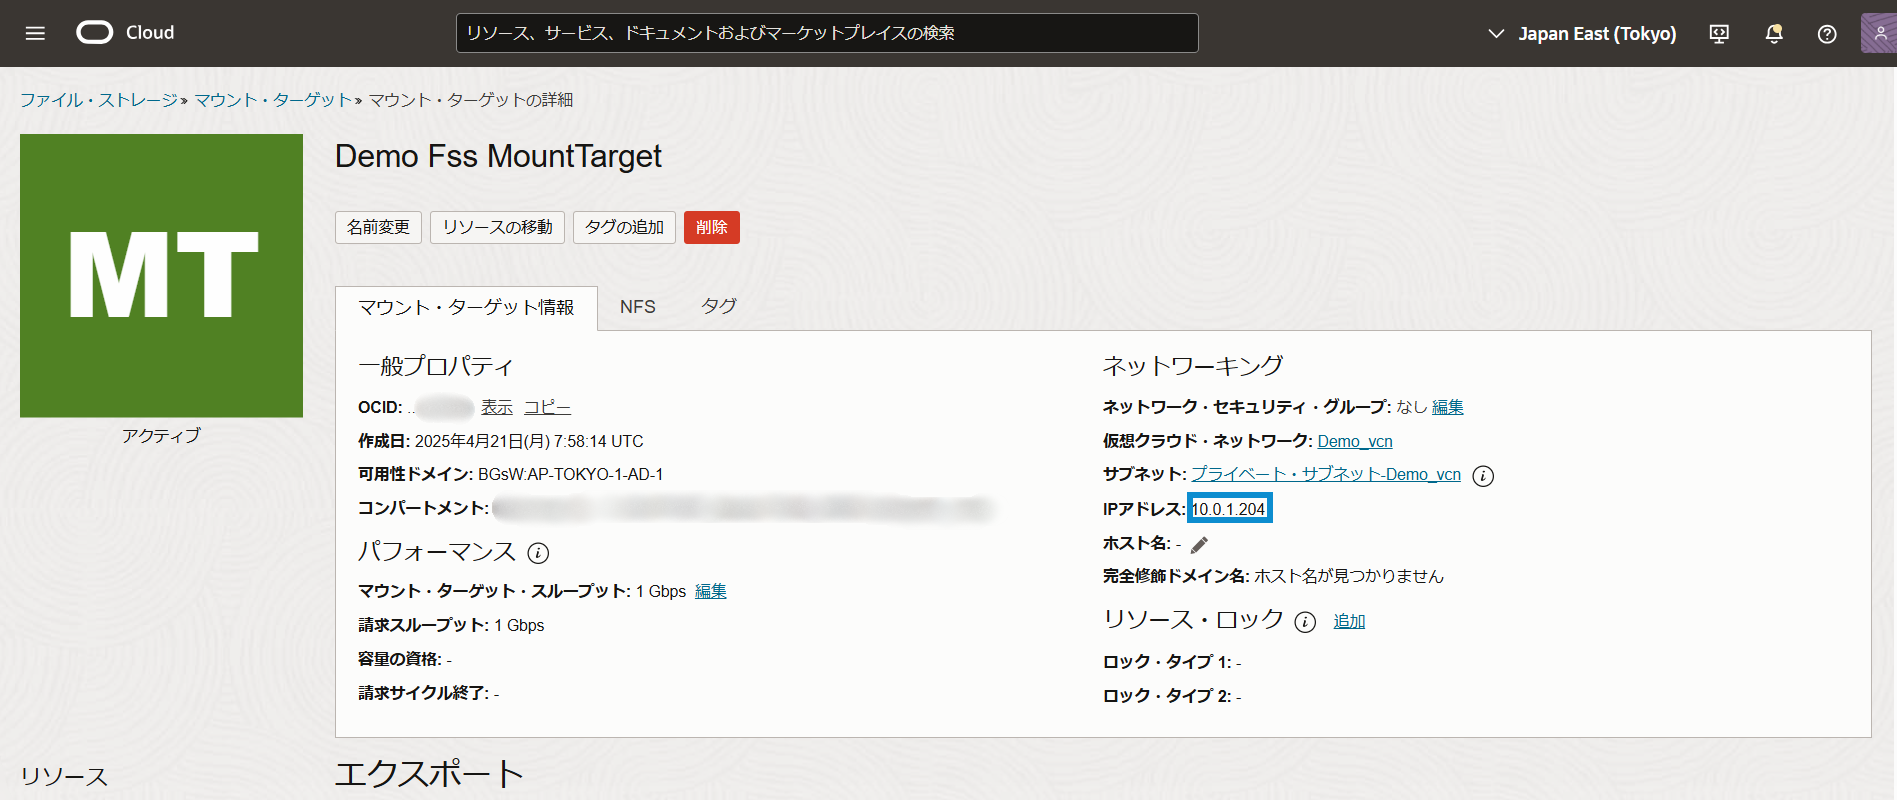Click the エクスポート section heading
Image resolution: width=1897 pixels, height=800 pixels.
click(x=429, y=774)
